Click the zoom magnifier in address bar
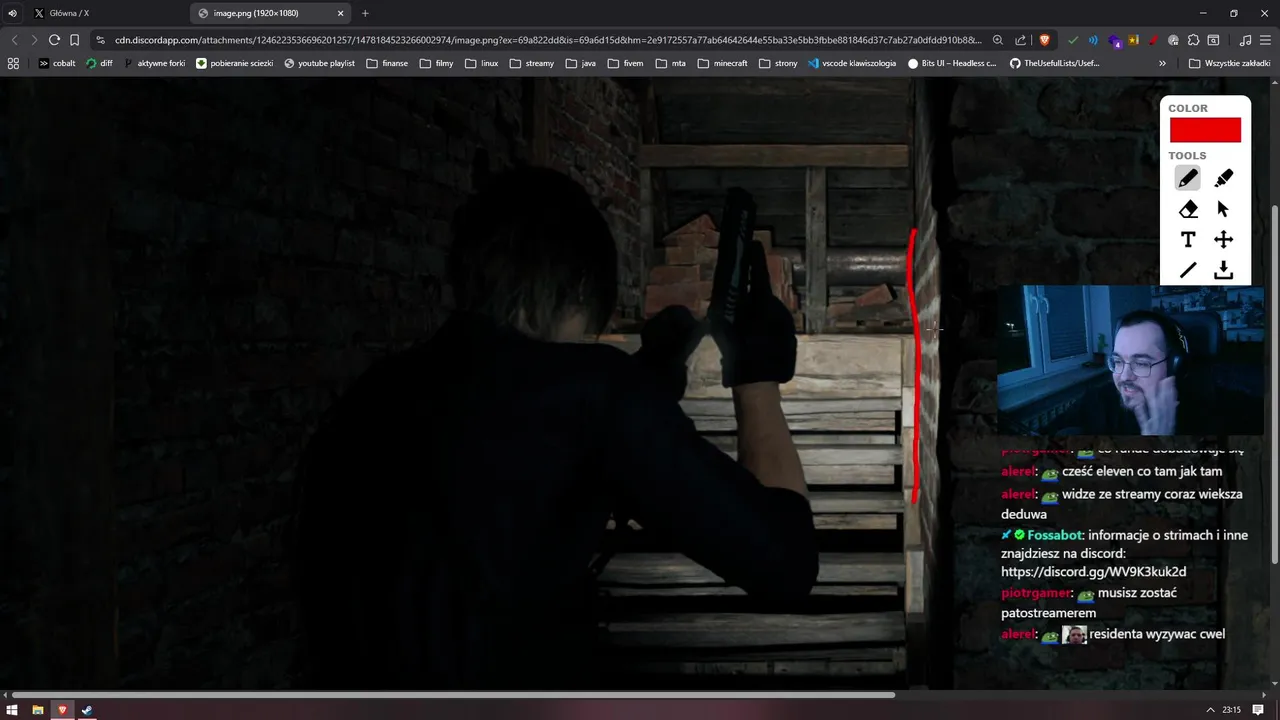Viewport: 1280px width, 720px height. 997,40
